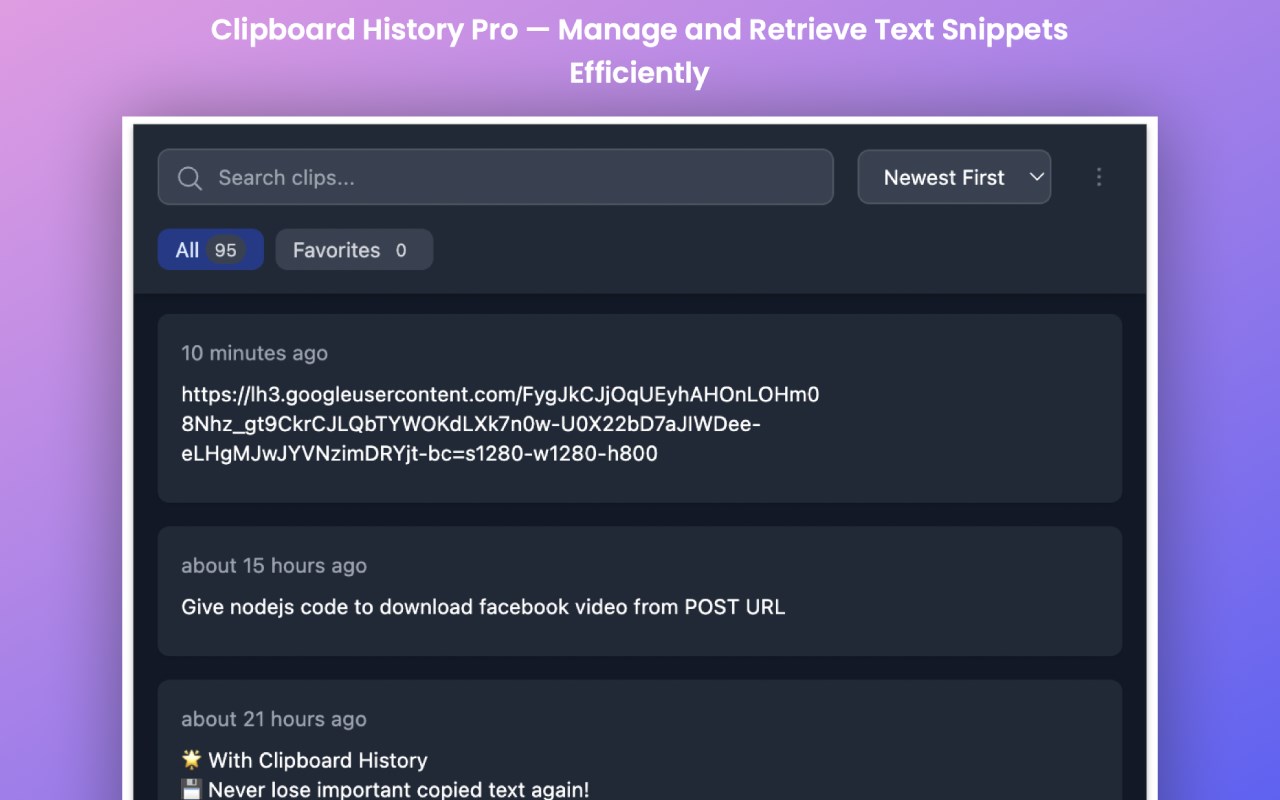1280x800 pixels.
Task: Click the floppy disk emoji icon
Action: point(191,790)
